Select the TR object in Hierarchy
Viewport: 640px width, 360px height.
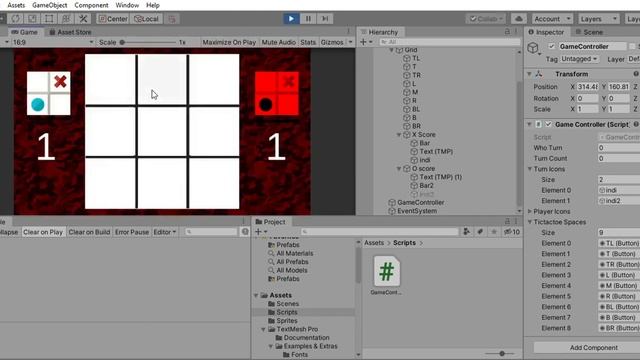click(416, 76)
